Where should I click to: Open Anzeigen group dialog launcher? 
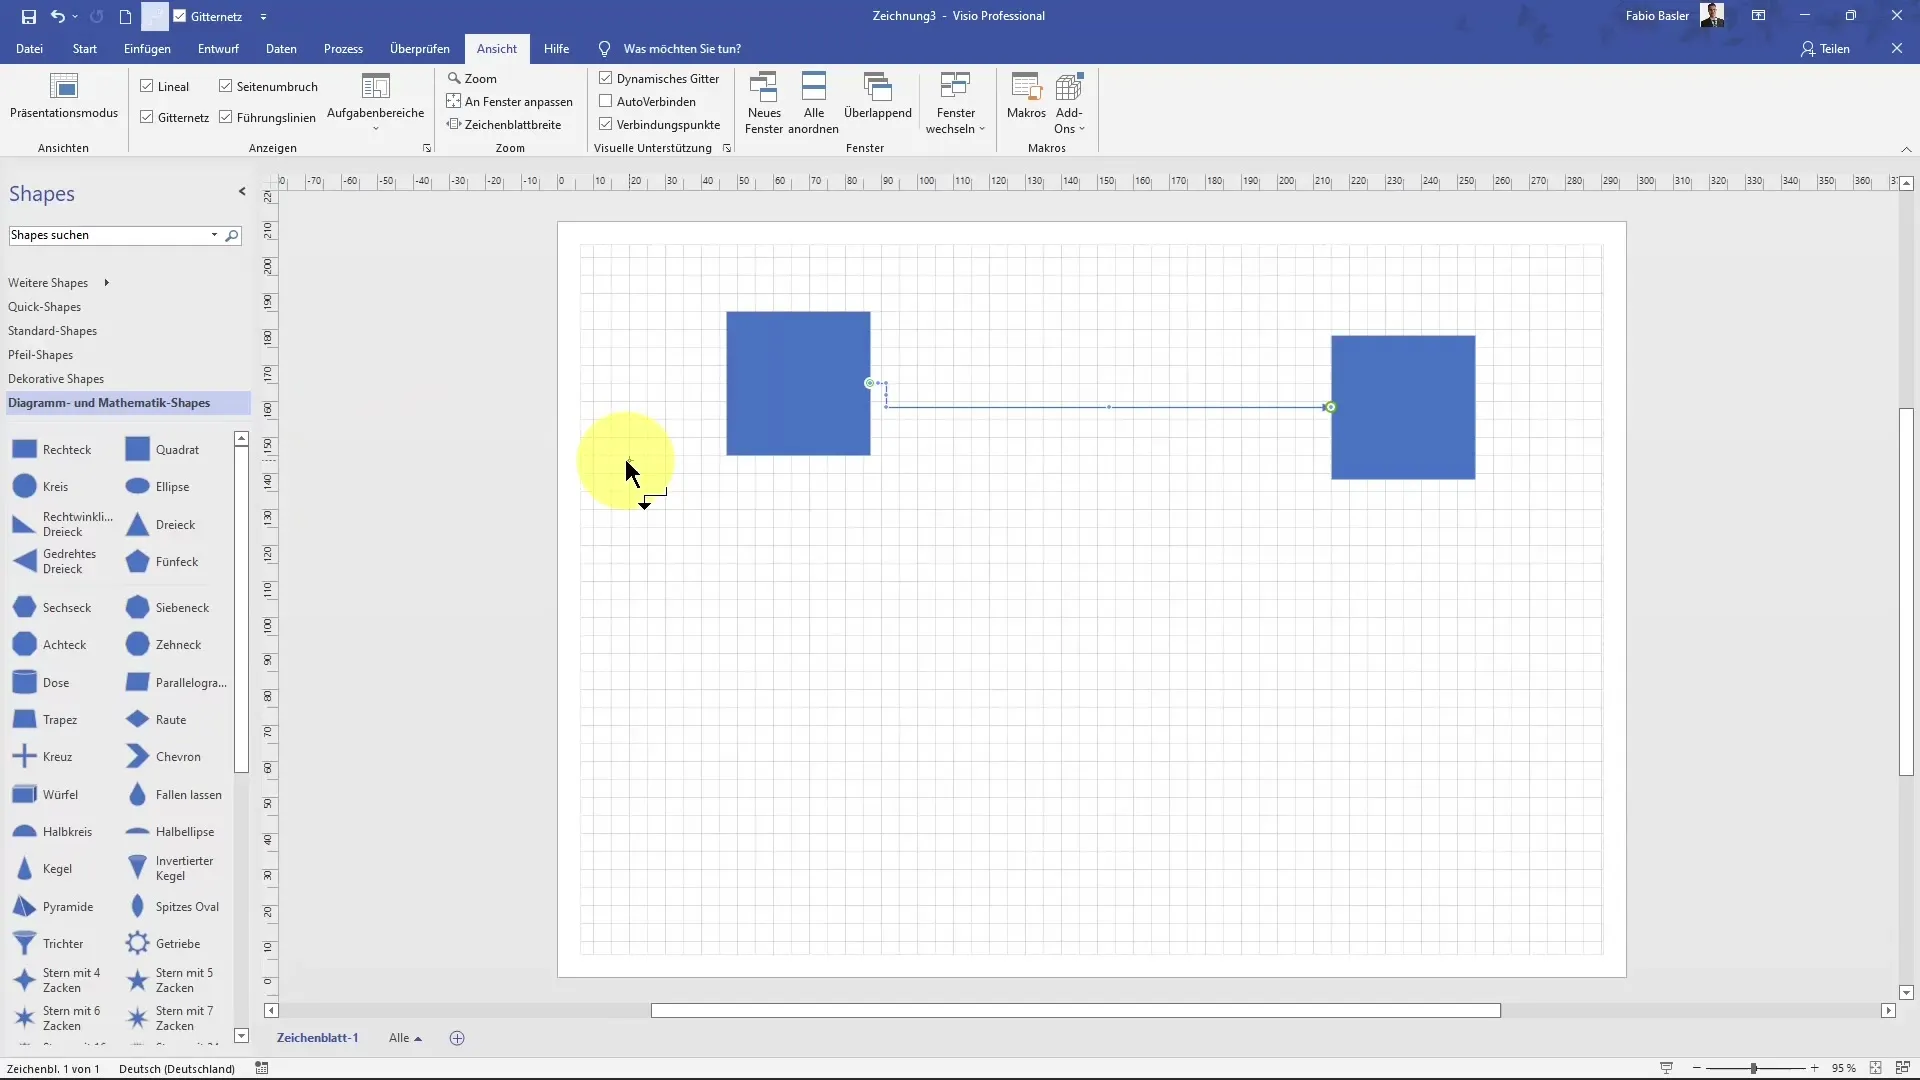[427, 148]
